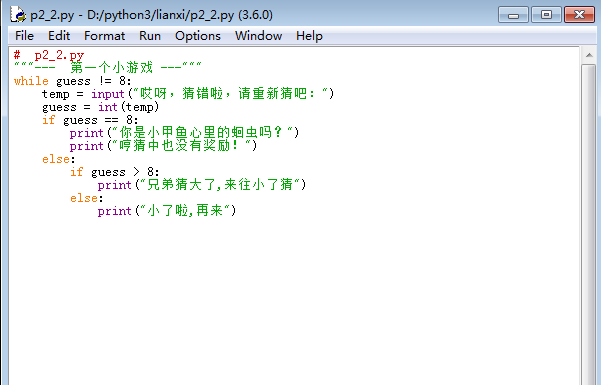Open the Help menu
Viewport: 601px width, 385px height.
[x=309, y=36]
